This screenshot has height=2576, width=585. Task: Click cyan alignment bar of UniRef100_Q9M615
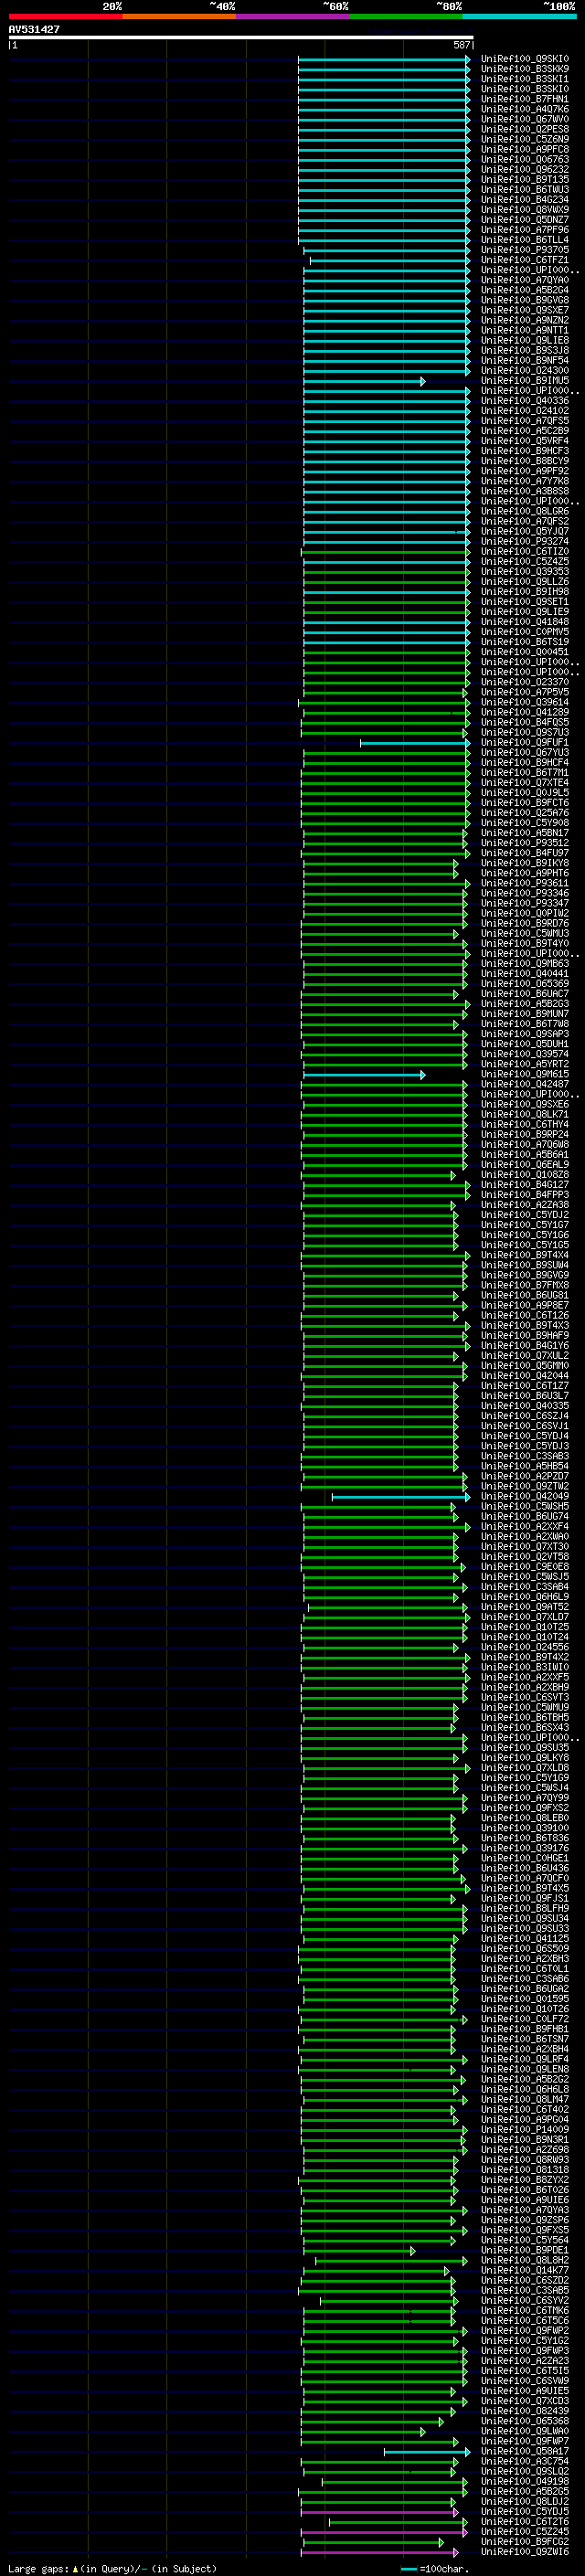pyautogui.click(x=364, y=1075)
